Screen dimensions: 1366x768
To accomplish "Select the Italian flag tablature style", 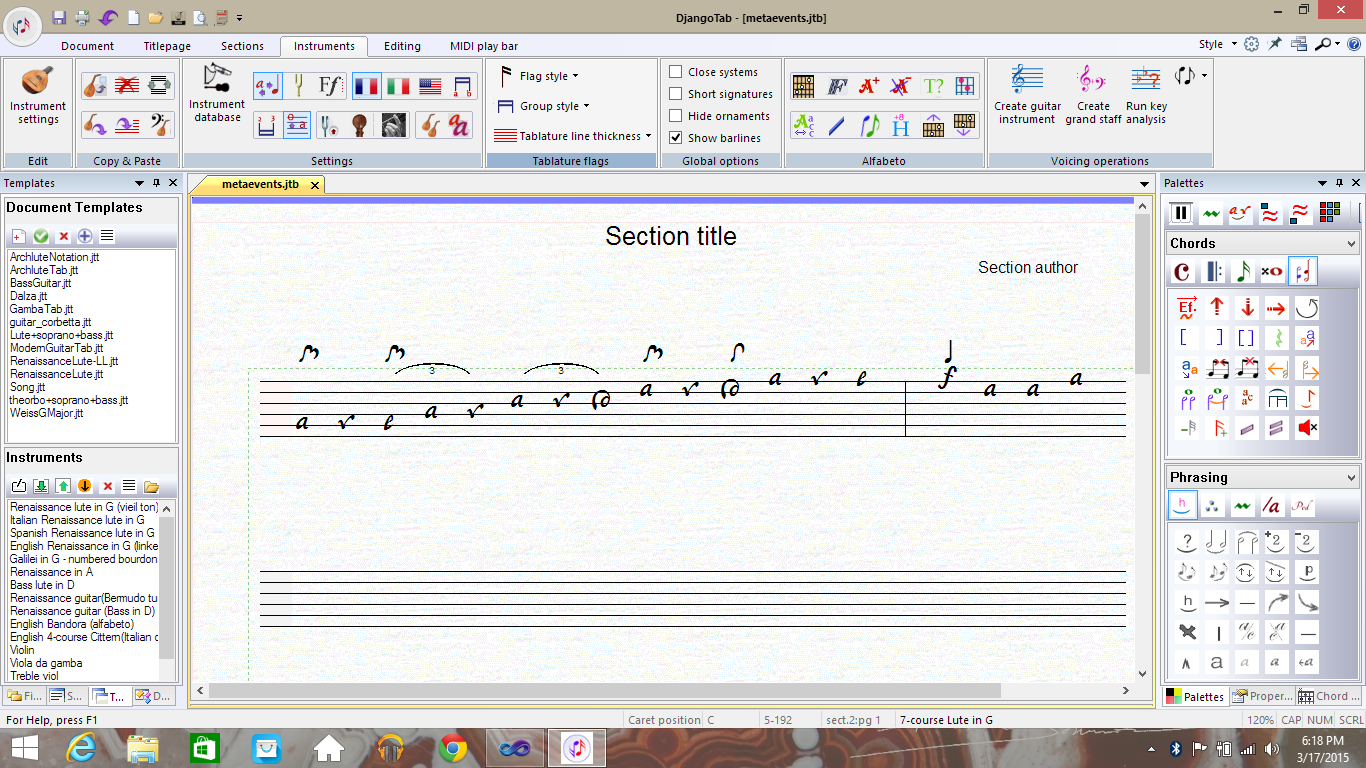I will coord(398,87).
